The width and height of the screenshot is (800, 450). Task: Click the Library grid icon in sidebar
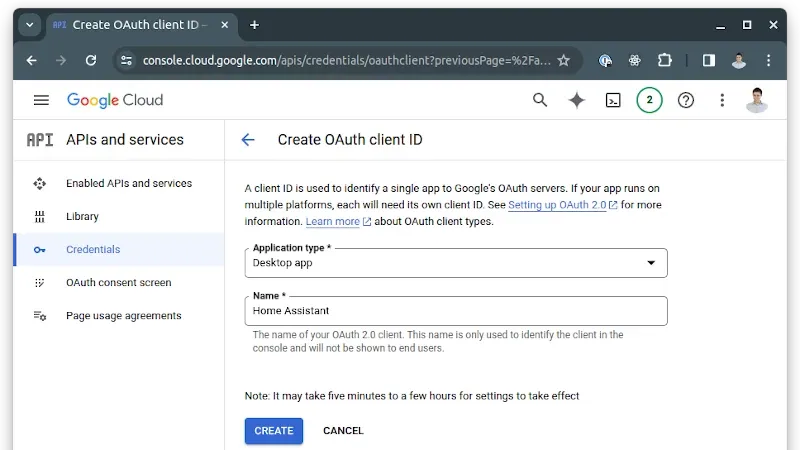(40, 217)
